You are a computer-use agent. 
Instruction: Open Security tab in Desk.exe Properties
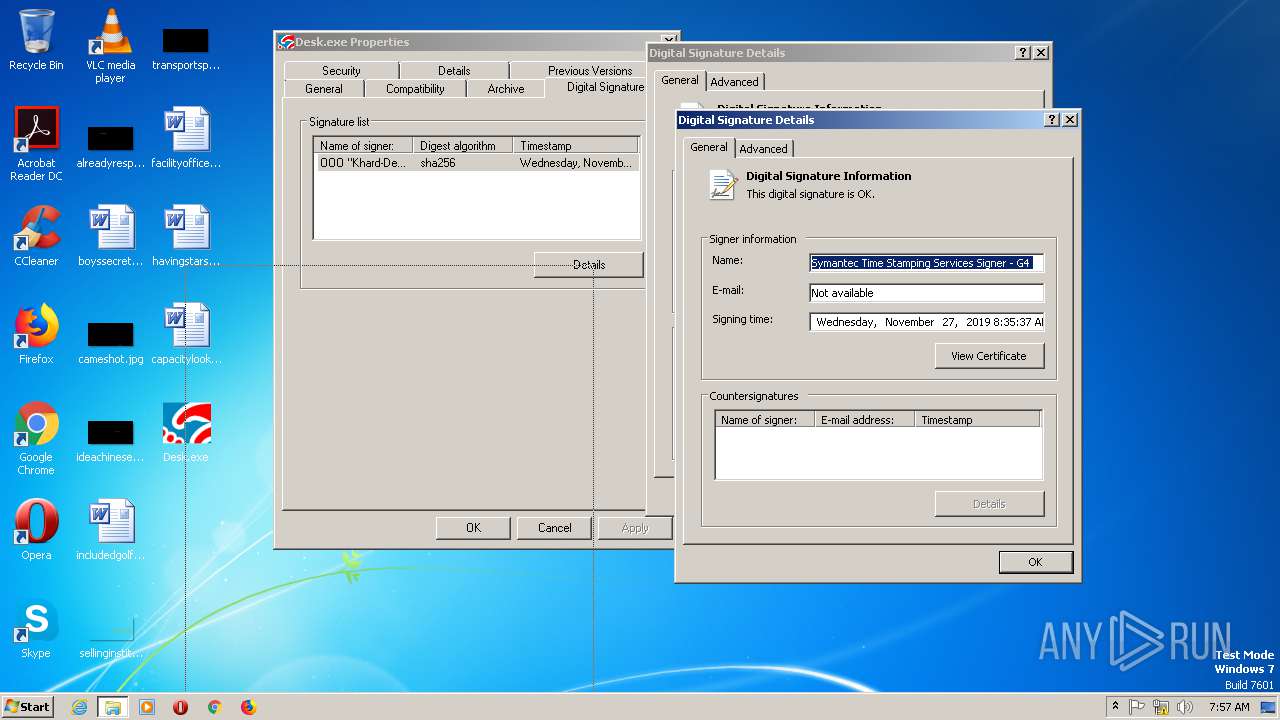tap(341, 71)
